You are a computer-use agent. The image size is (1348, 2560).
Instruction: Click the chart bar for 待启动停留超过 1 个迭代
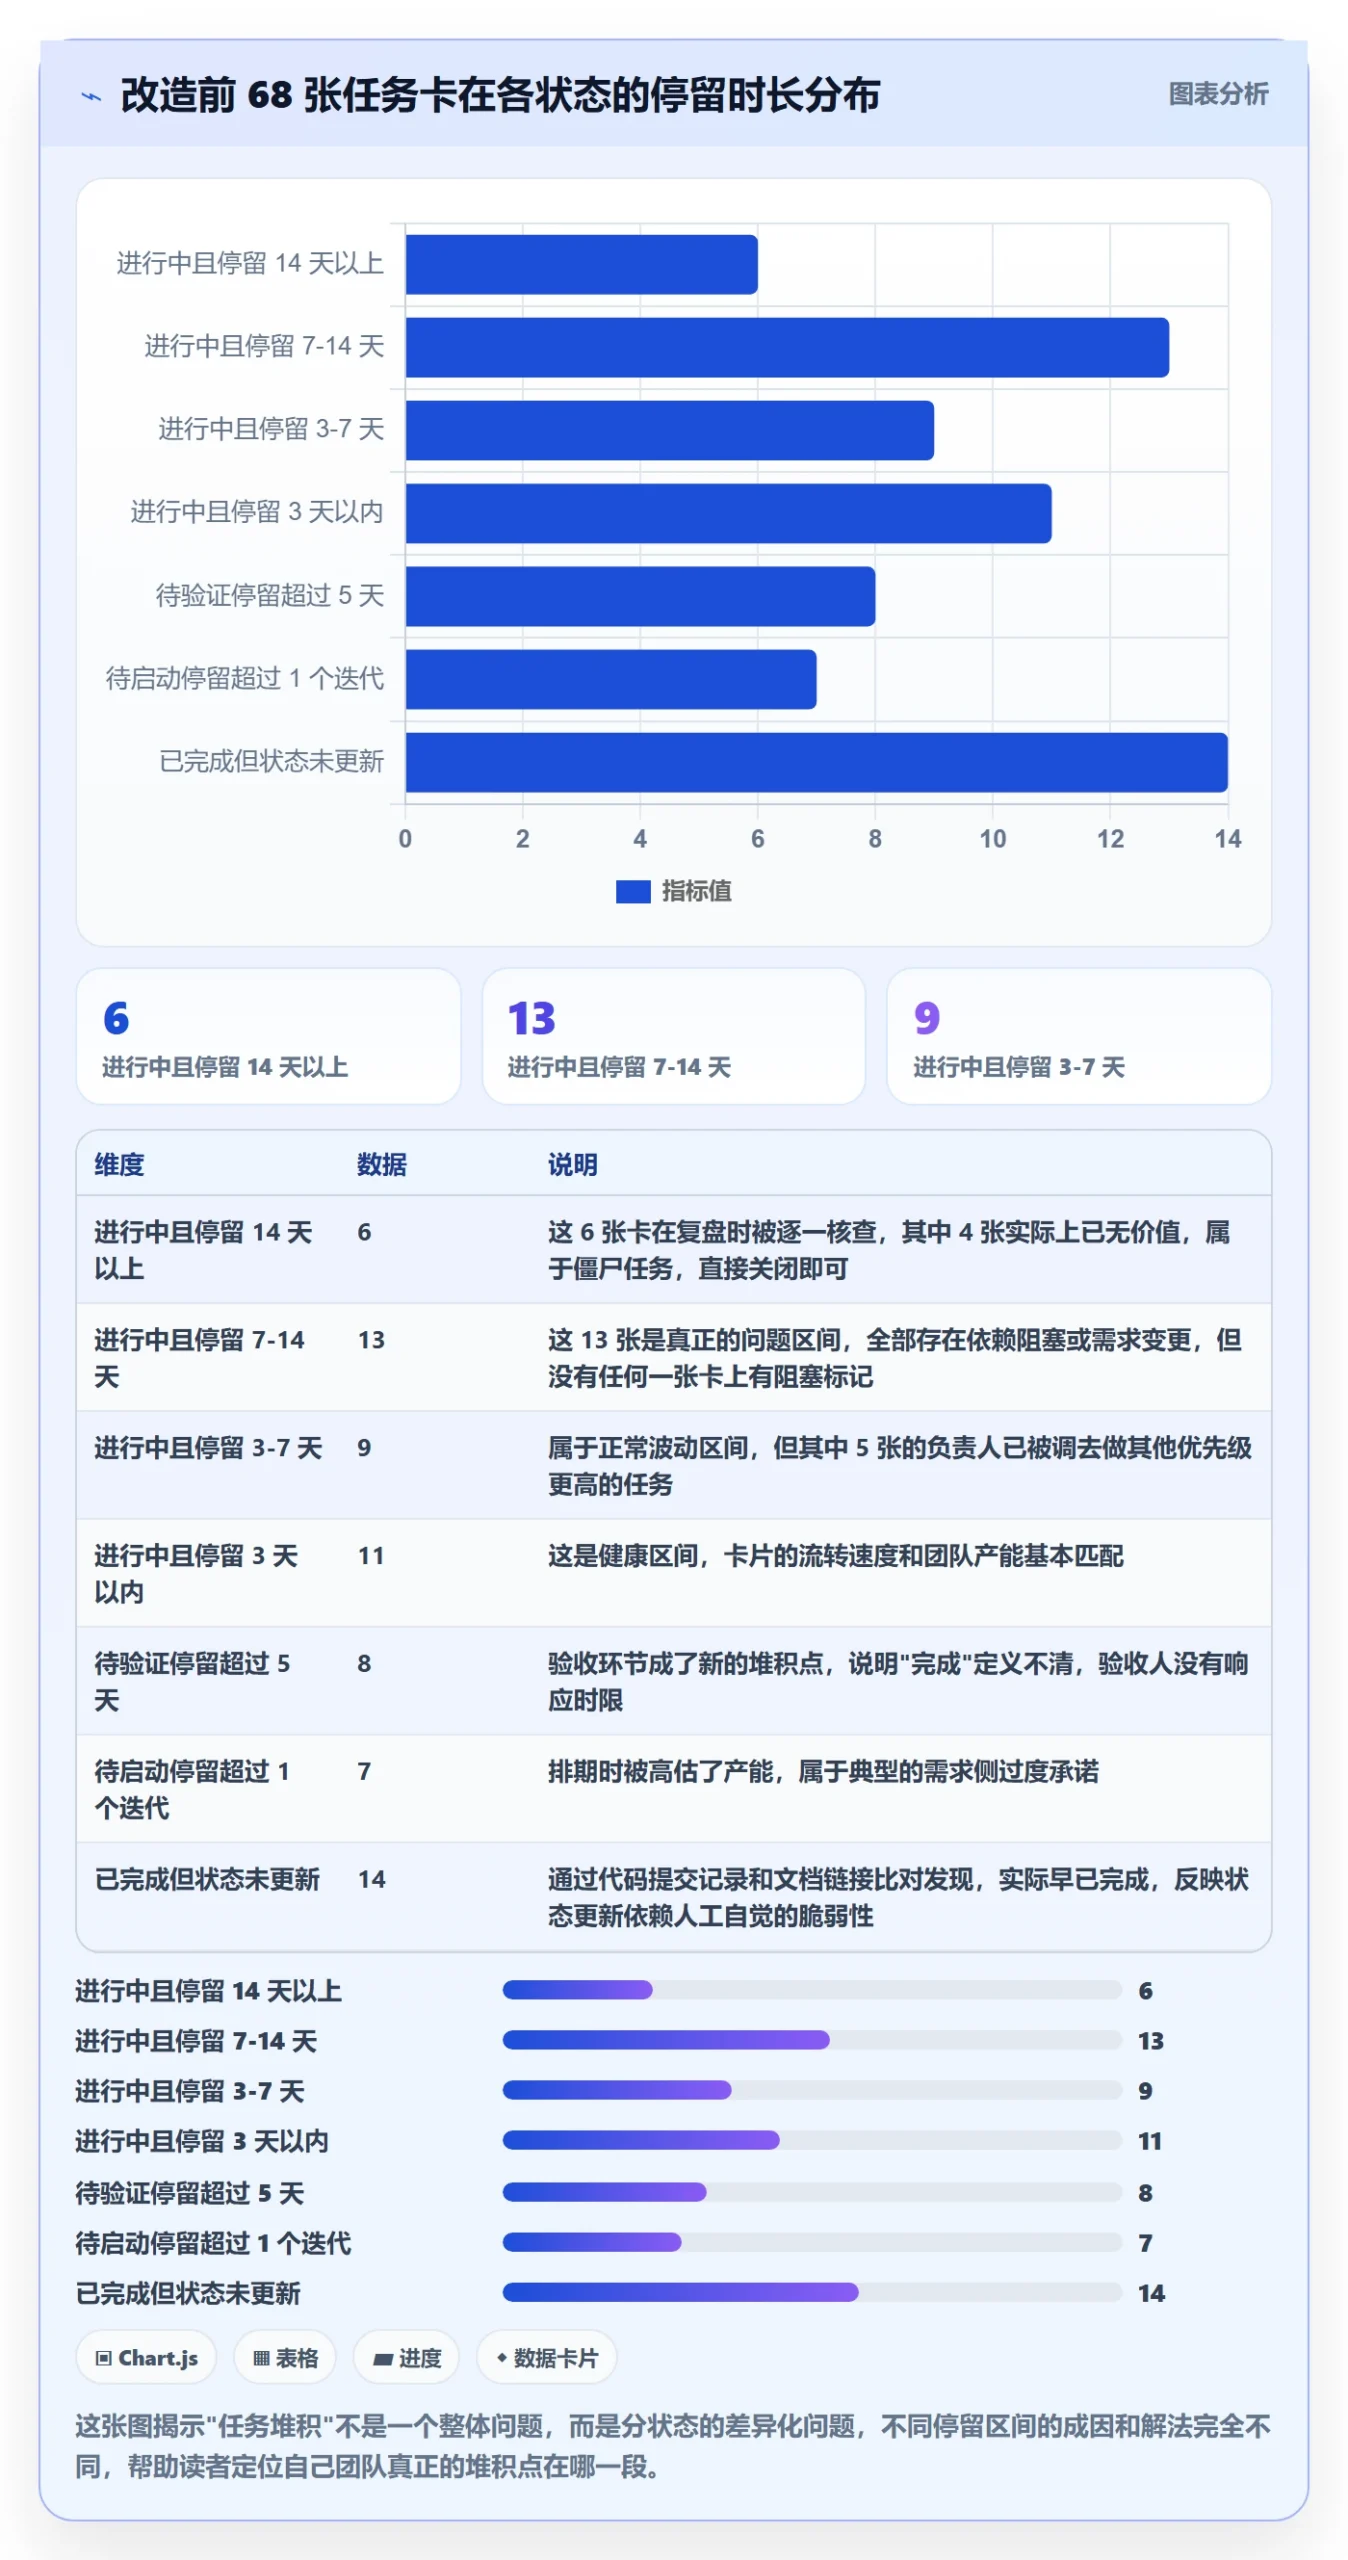(610, 679)
